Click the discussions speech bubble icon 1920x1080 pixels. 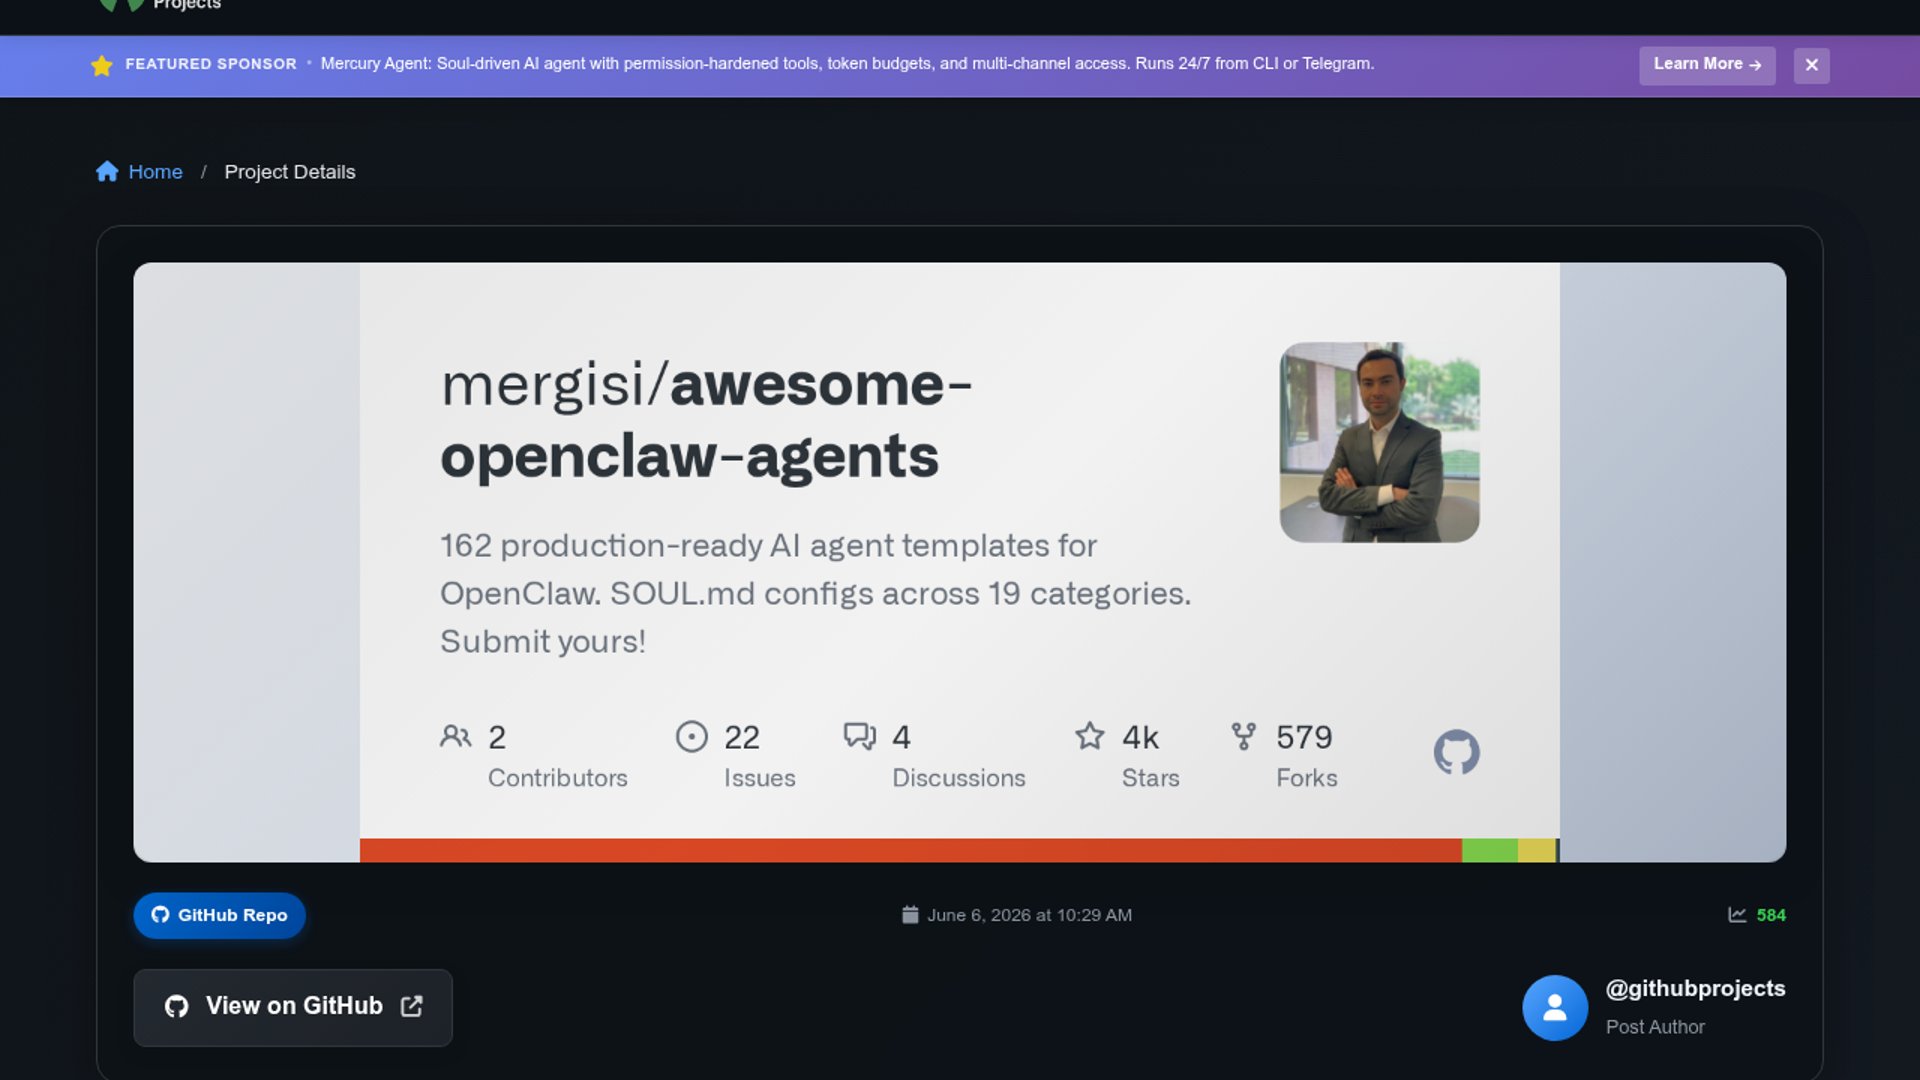pos(860,737)
